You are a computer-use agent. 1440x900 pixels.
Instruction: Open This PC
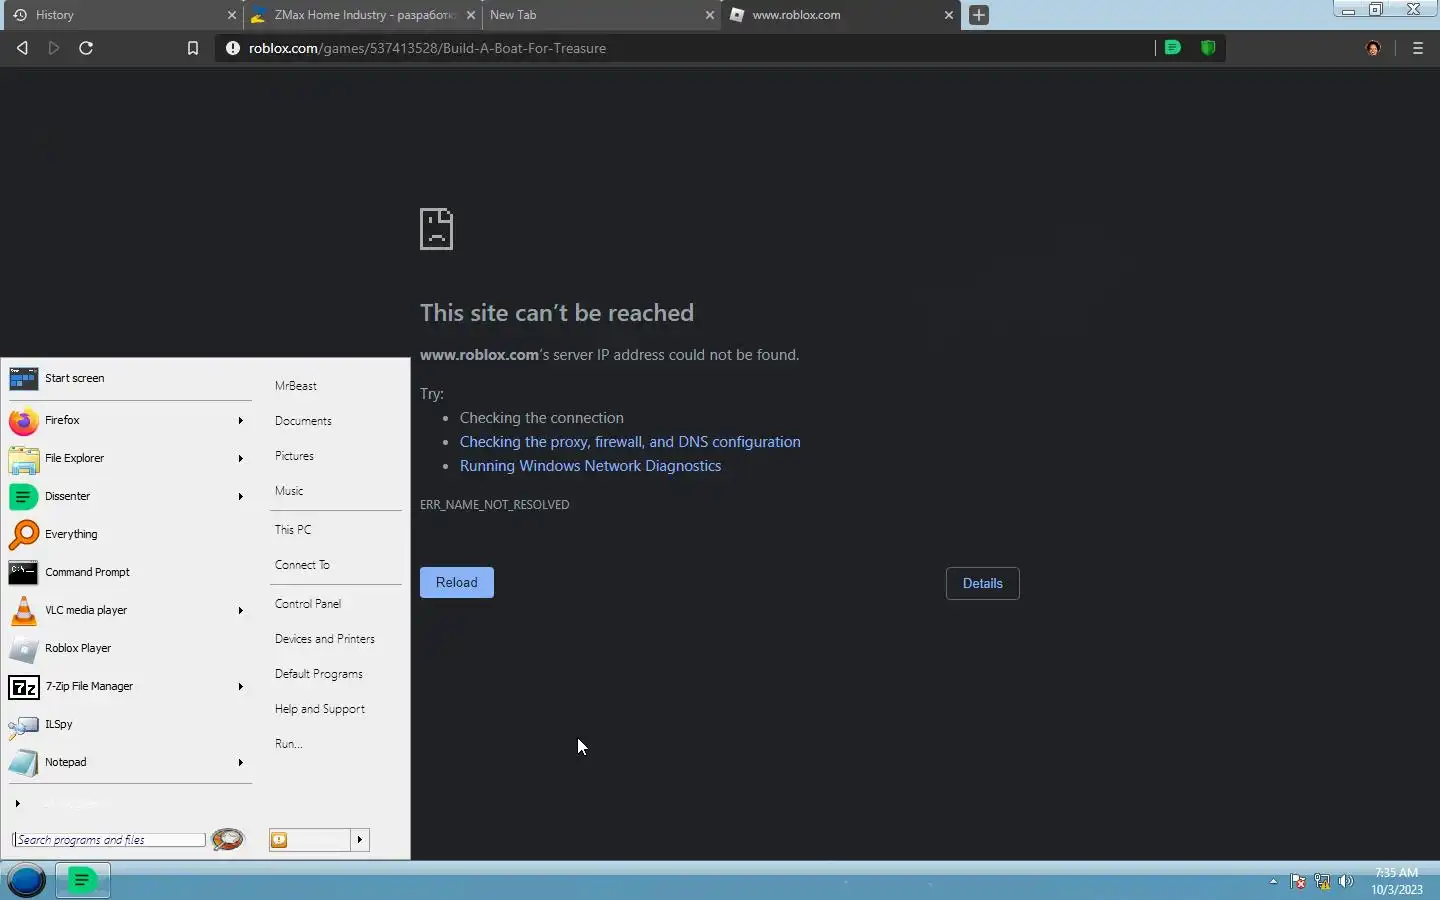[x=293, y=530]
